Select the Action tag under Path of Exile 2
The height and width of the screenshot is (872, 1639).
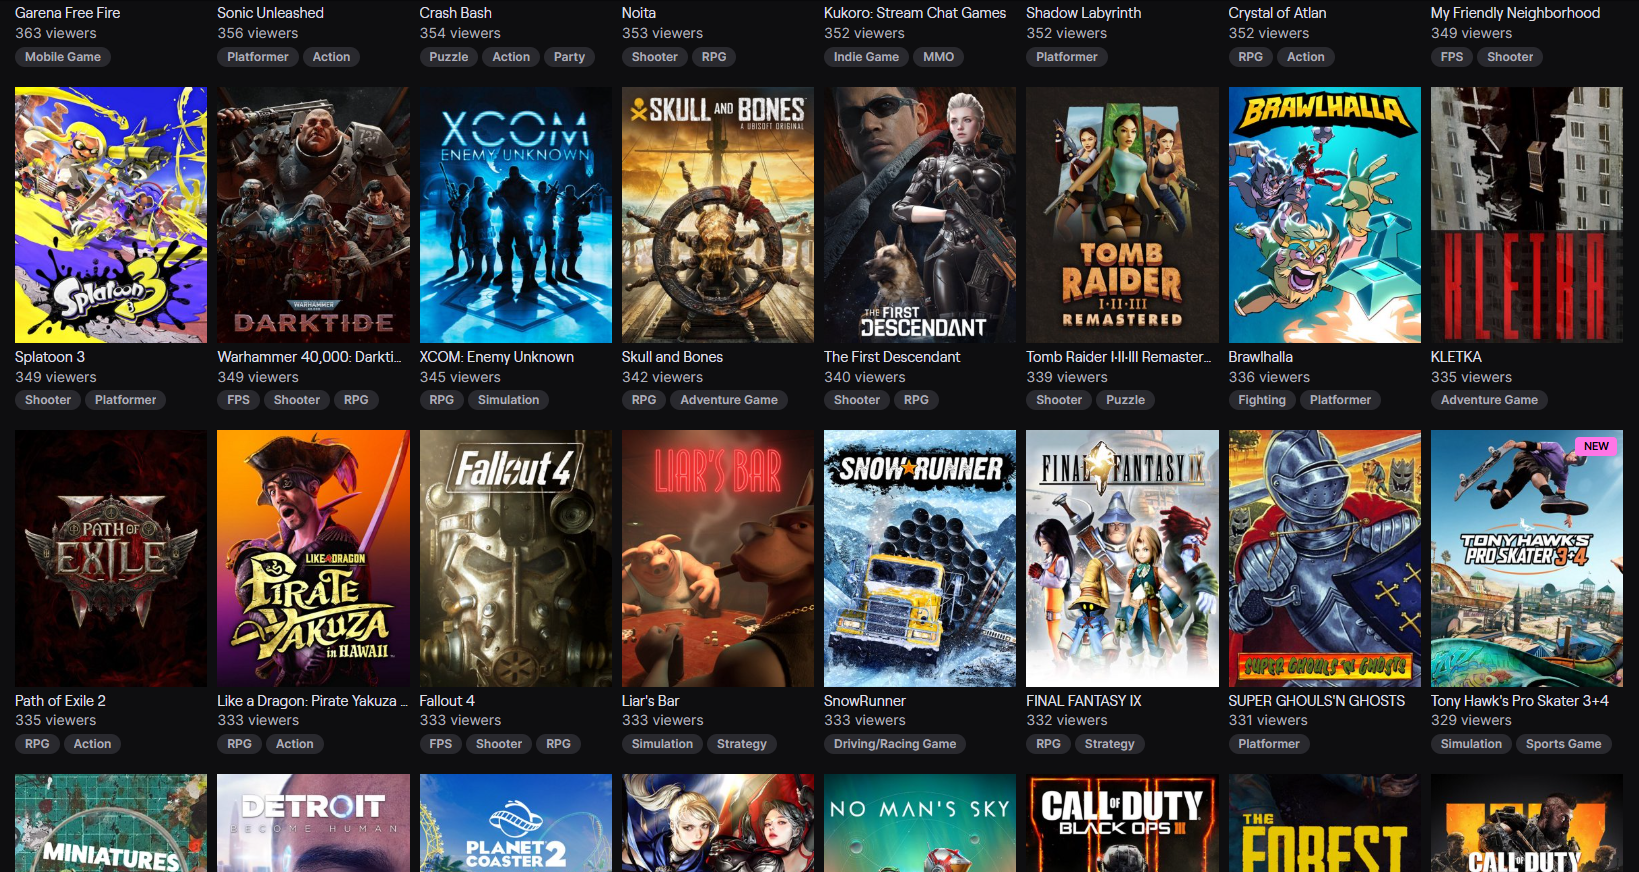pos(92,744)
